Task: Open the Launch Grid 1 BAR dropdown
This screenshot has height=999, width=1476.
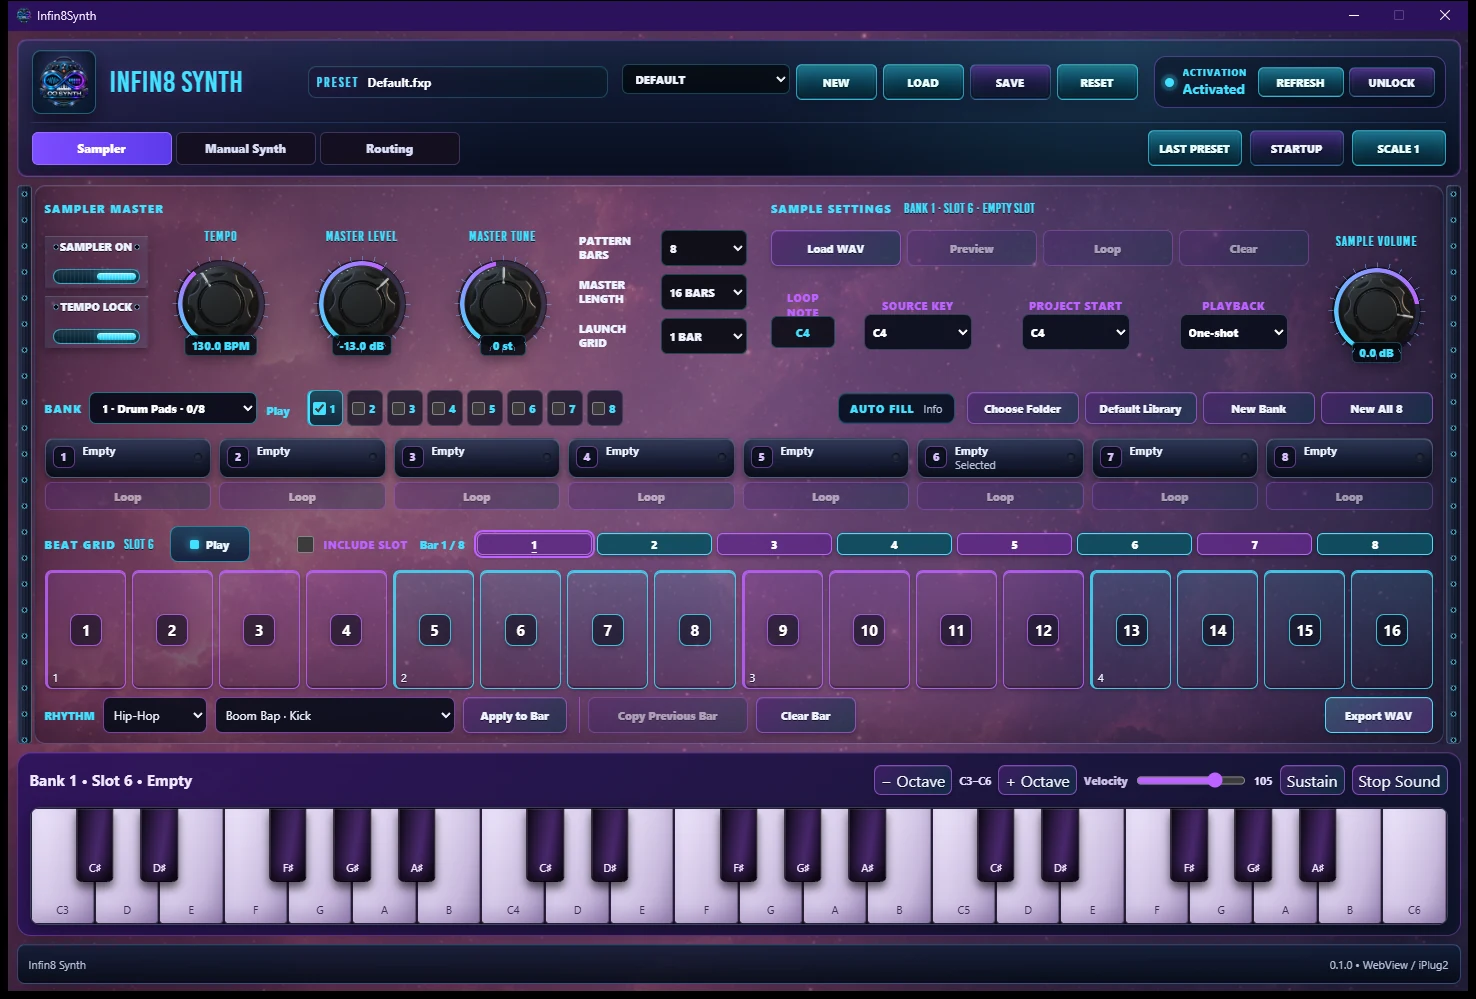Action: pos(704,336)
